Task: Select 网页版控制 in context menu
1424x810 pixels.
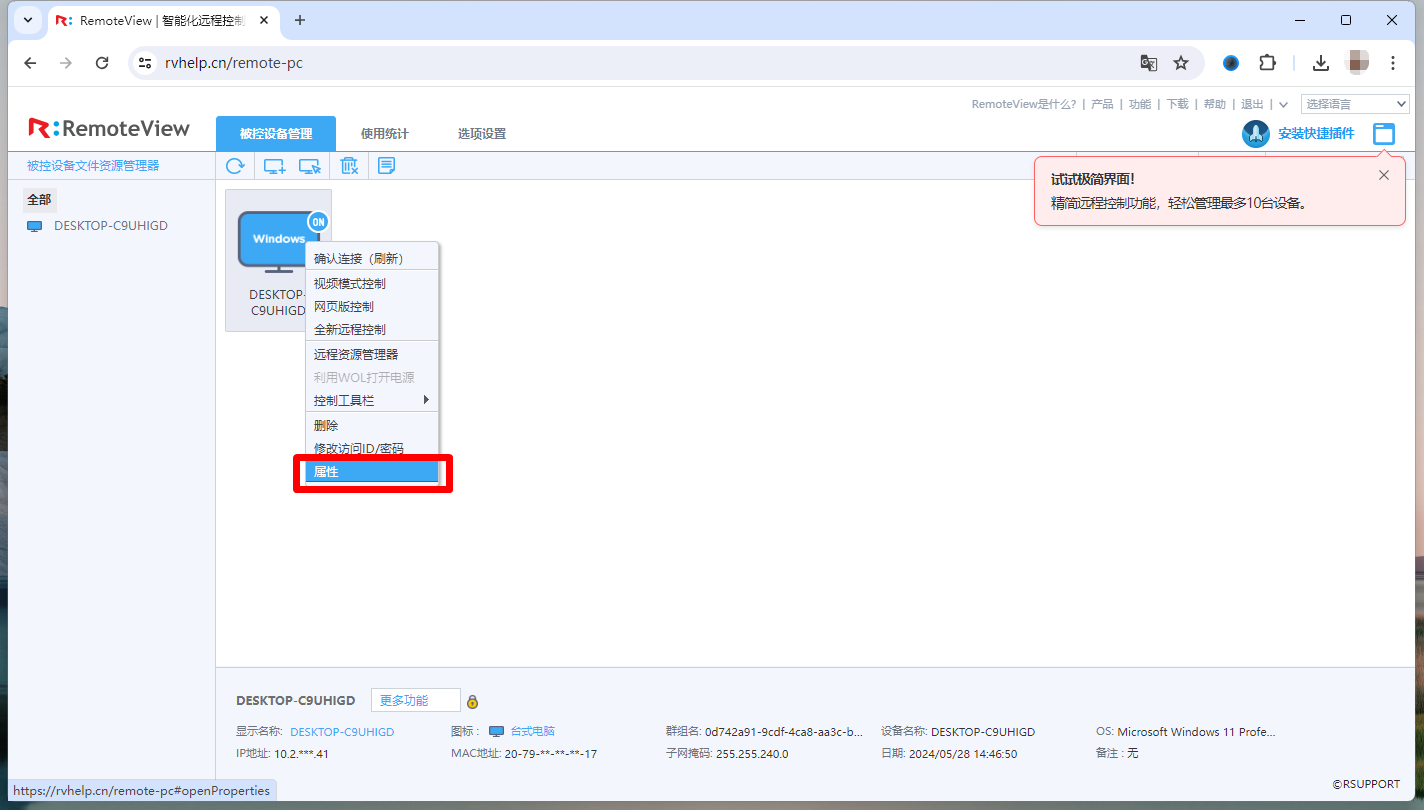Action: click(372, 306)
